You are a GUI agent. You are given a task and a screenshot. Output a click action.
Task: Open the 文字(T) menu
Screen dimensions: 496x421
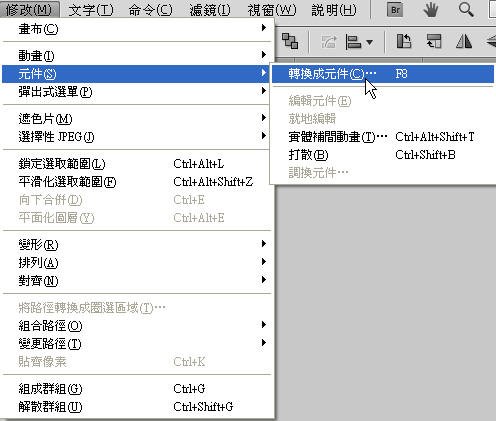pyautogui.click(x=91, y=10)
